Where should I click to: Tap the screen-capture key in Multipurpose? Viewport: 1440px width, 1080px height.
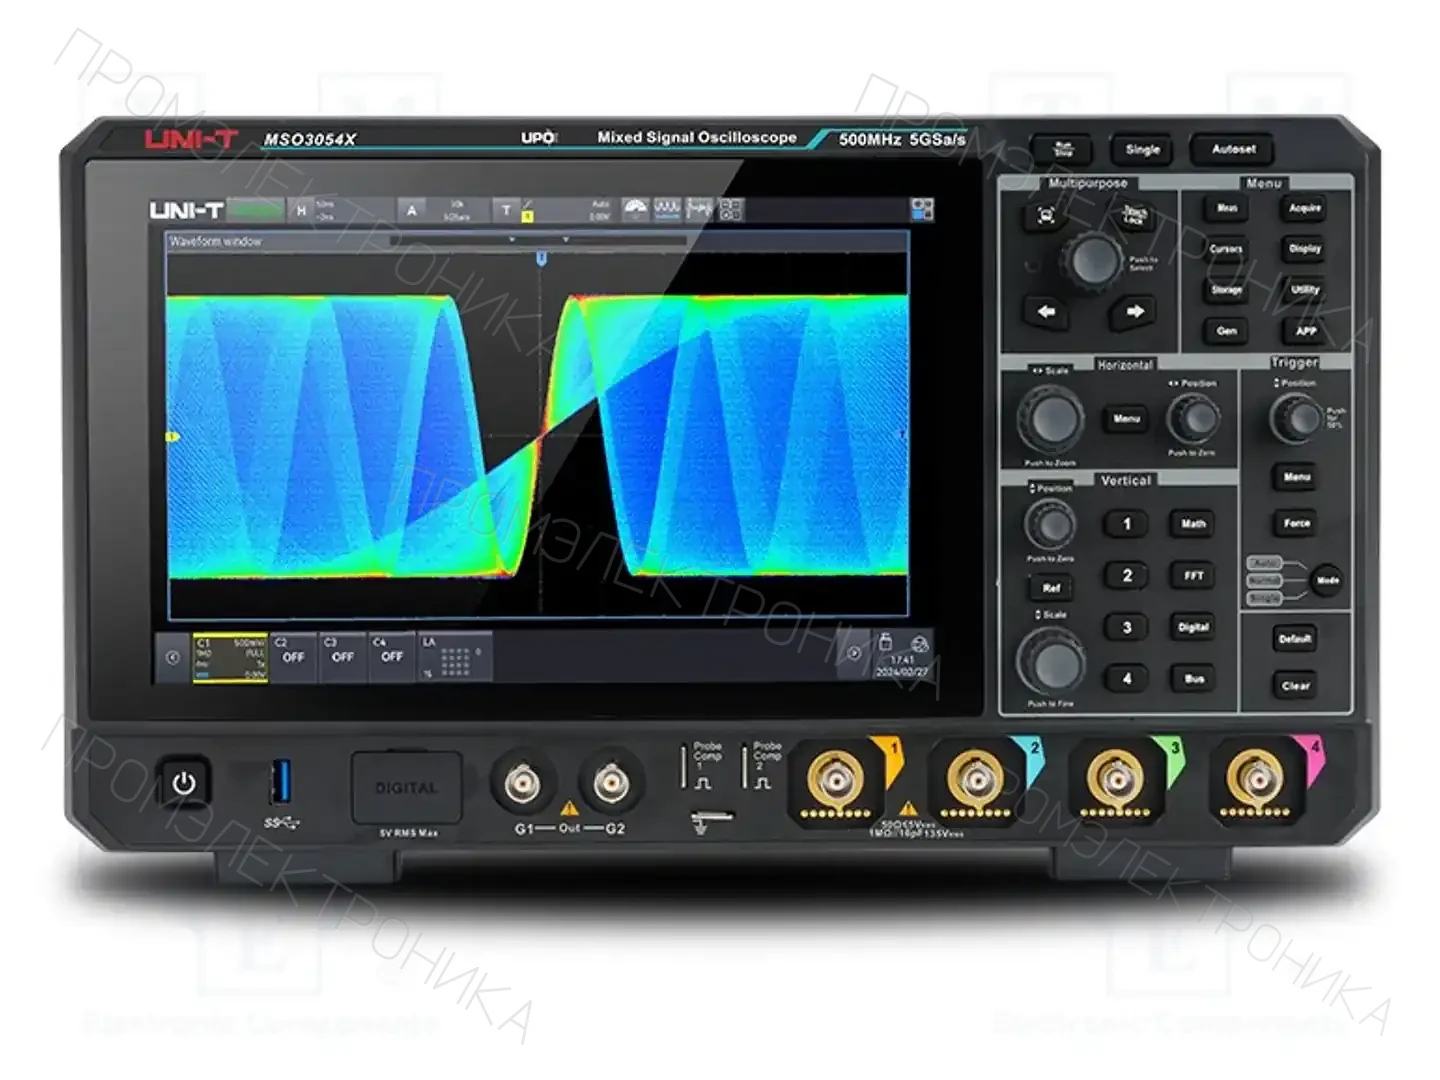tap(1046, 215)
